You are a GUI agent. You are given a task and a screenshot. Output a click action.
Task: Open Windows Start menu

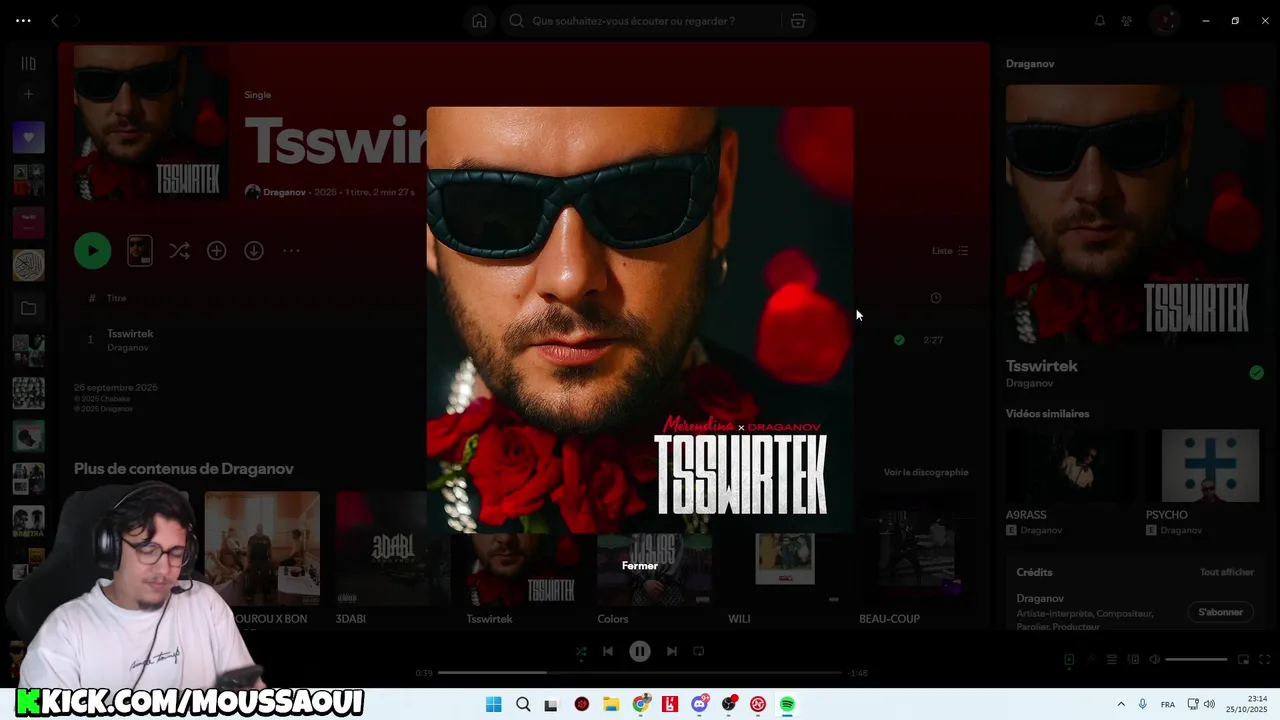(493, 704)
